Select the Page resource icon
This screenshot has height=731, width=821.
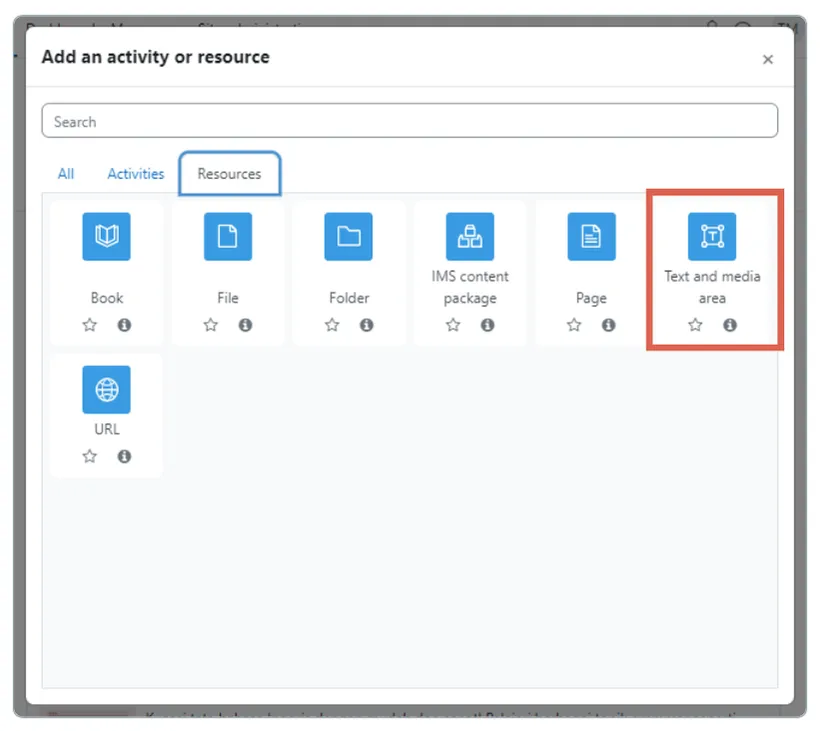[591, 237]
